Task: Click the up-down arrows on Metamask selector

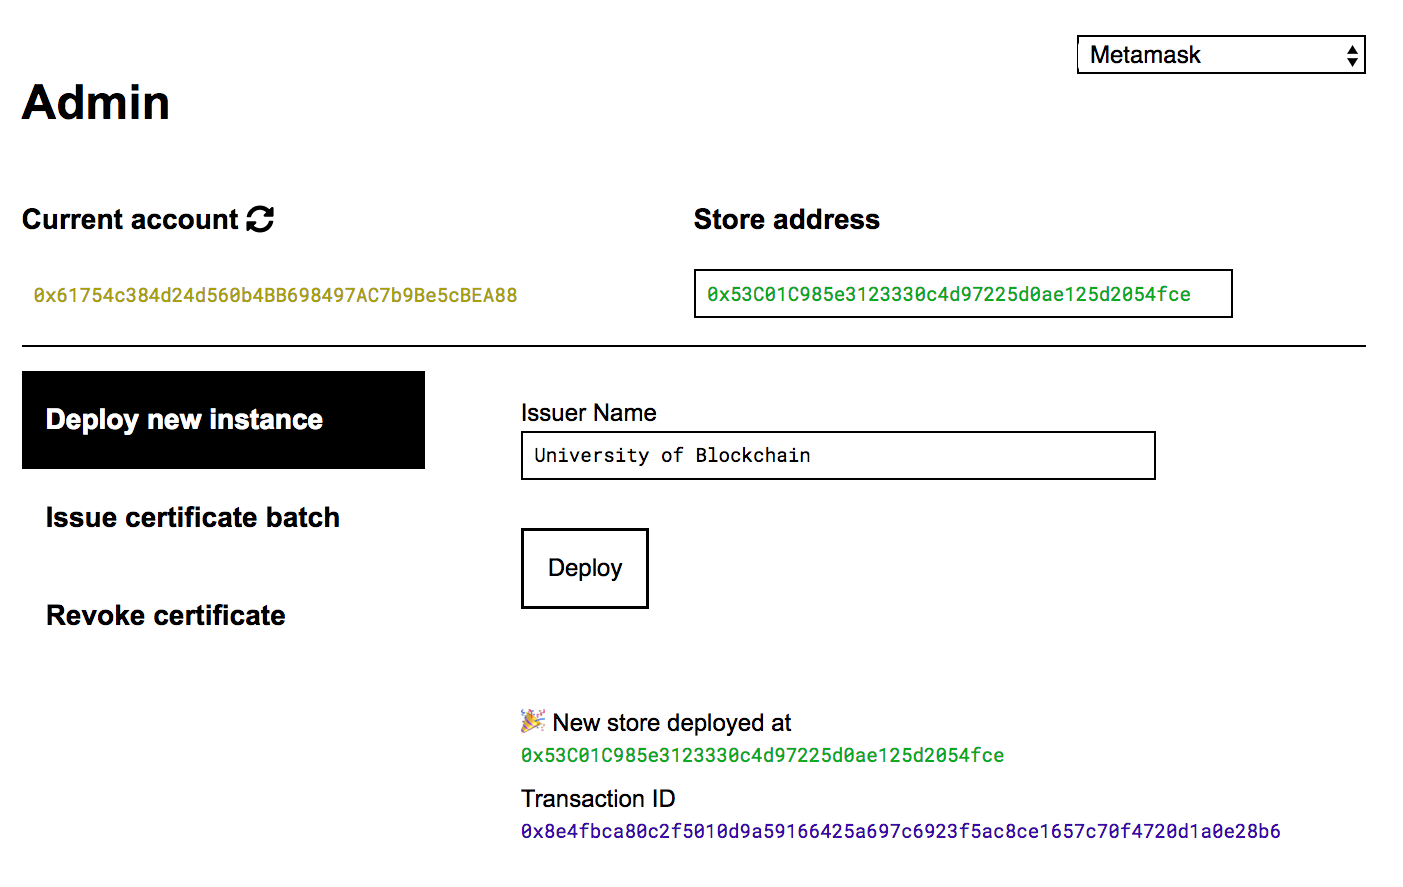Action: point(1352,55)
